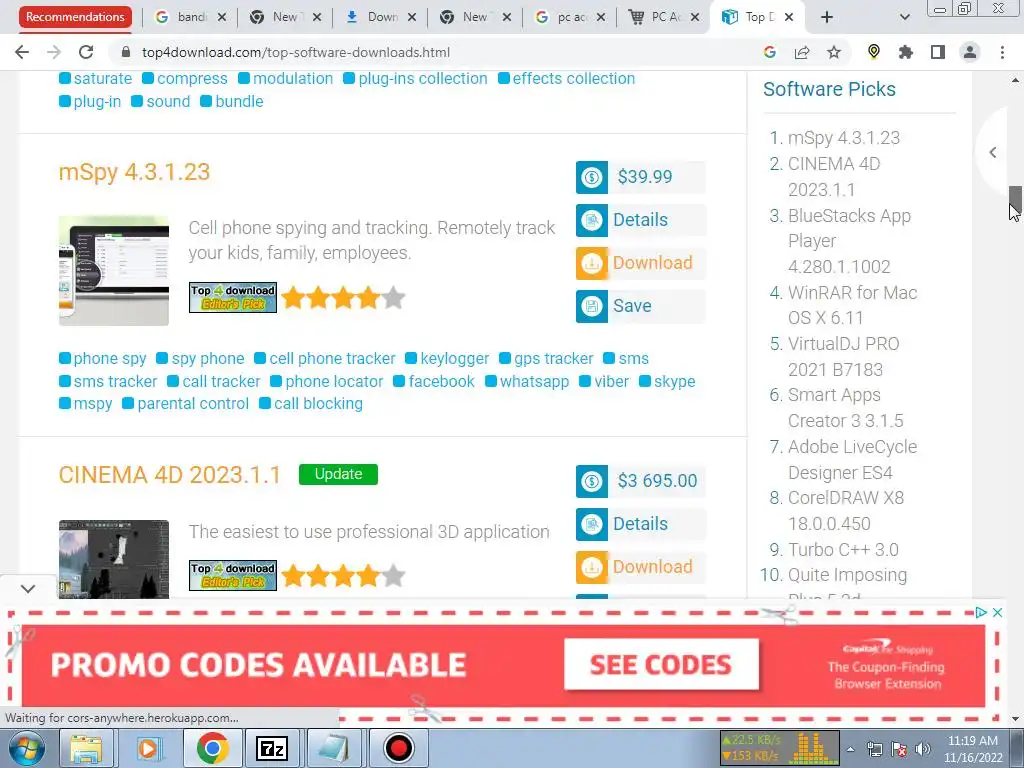
Task: Click the mSpy $39.99 price icon
Action: click(x=592, y=177)
